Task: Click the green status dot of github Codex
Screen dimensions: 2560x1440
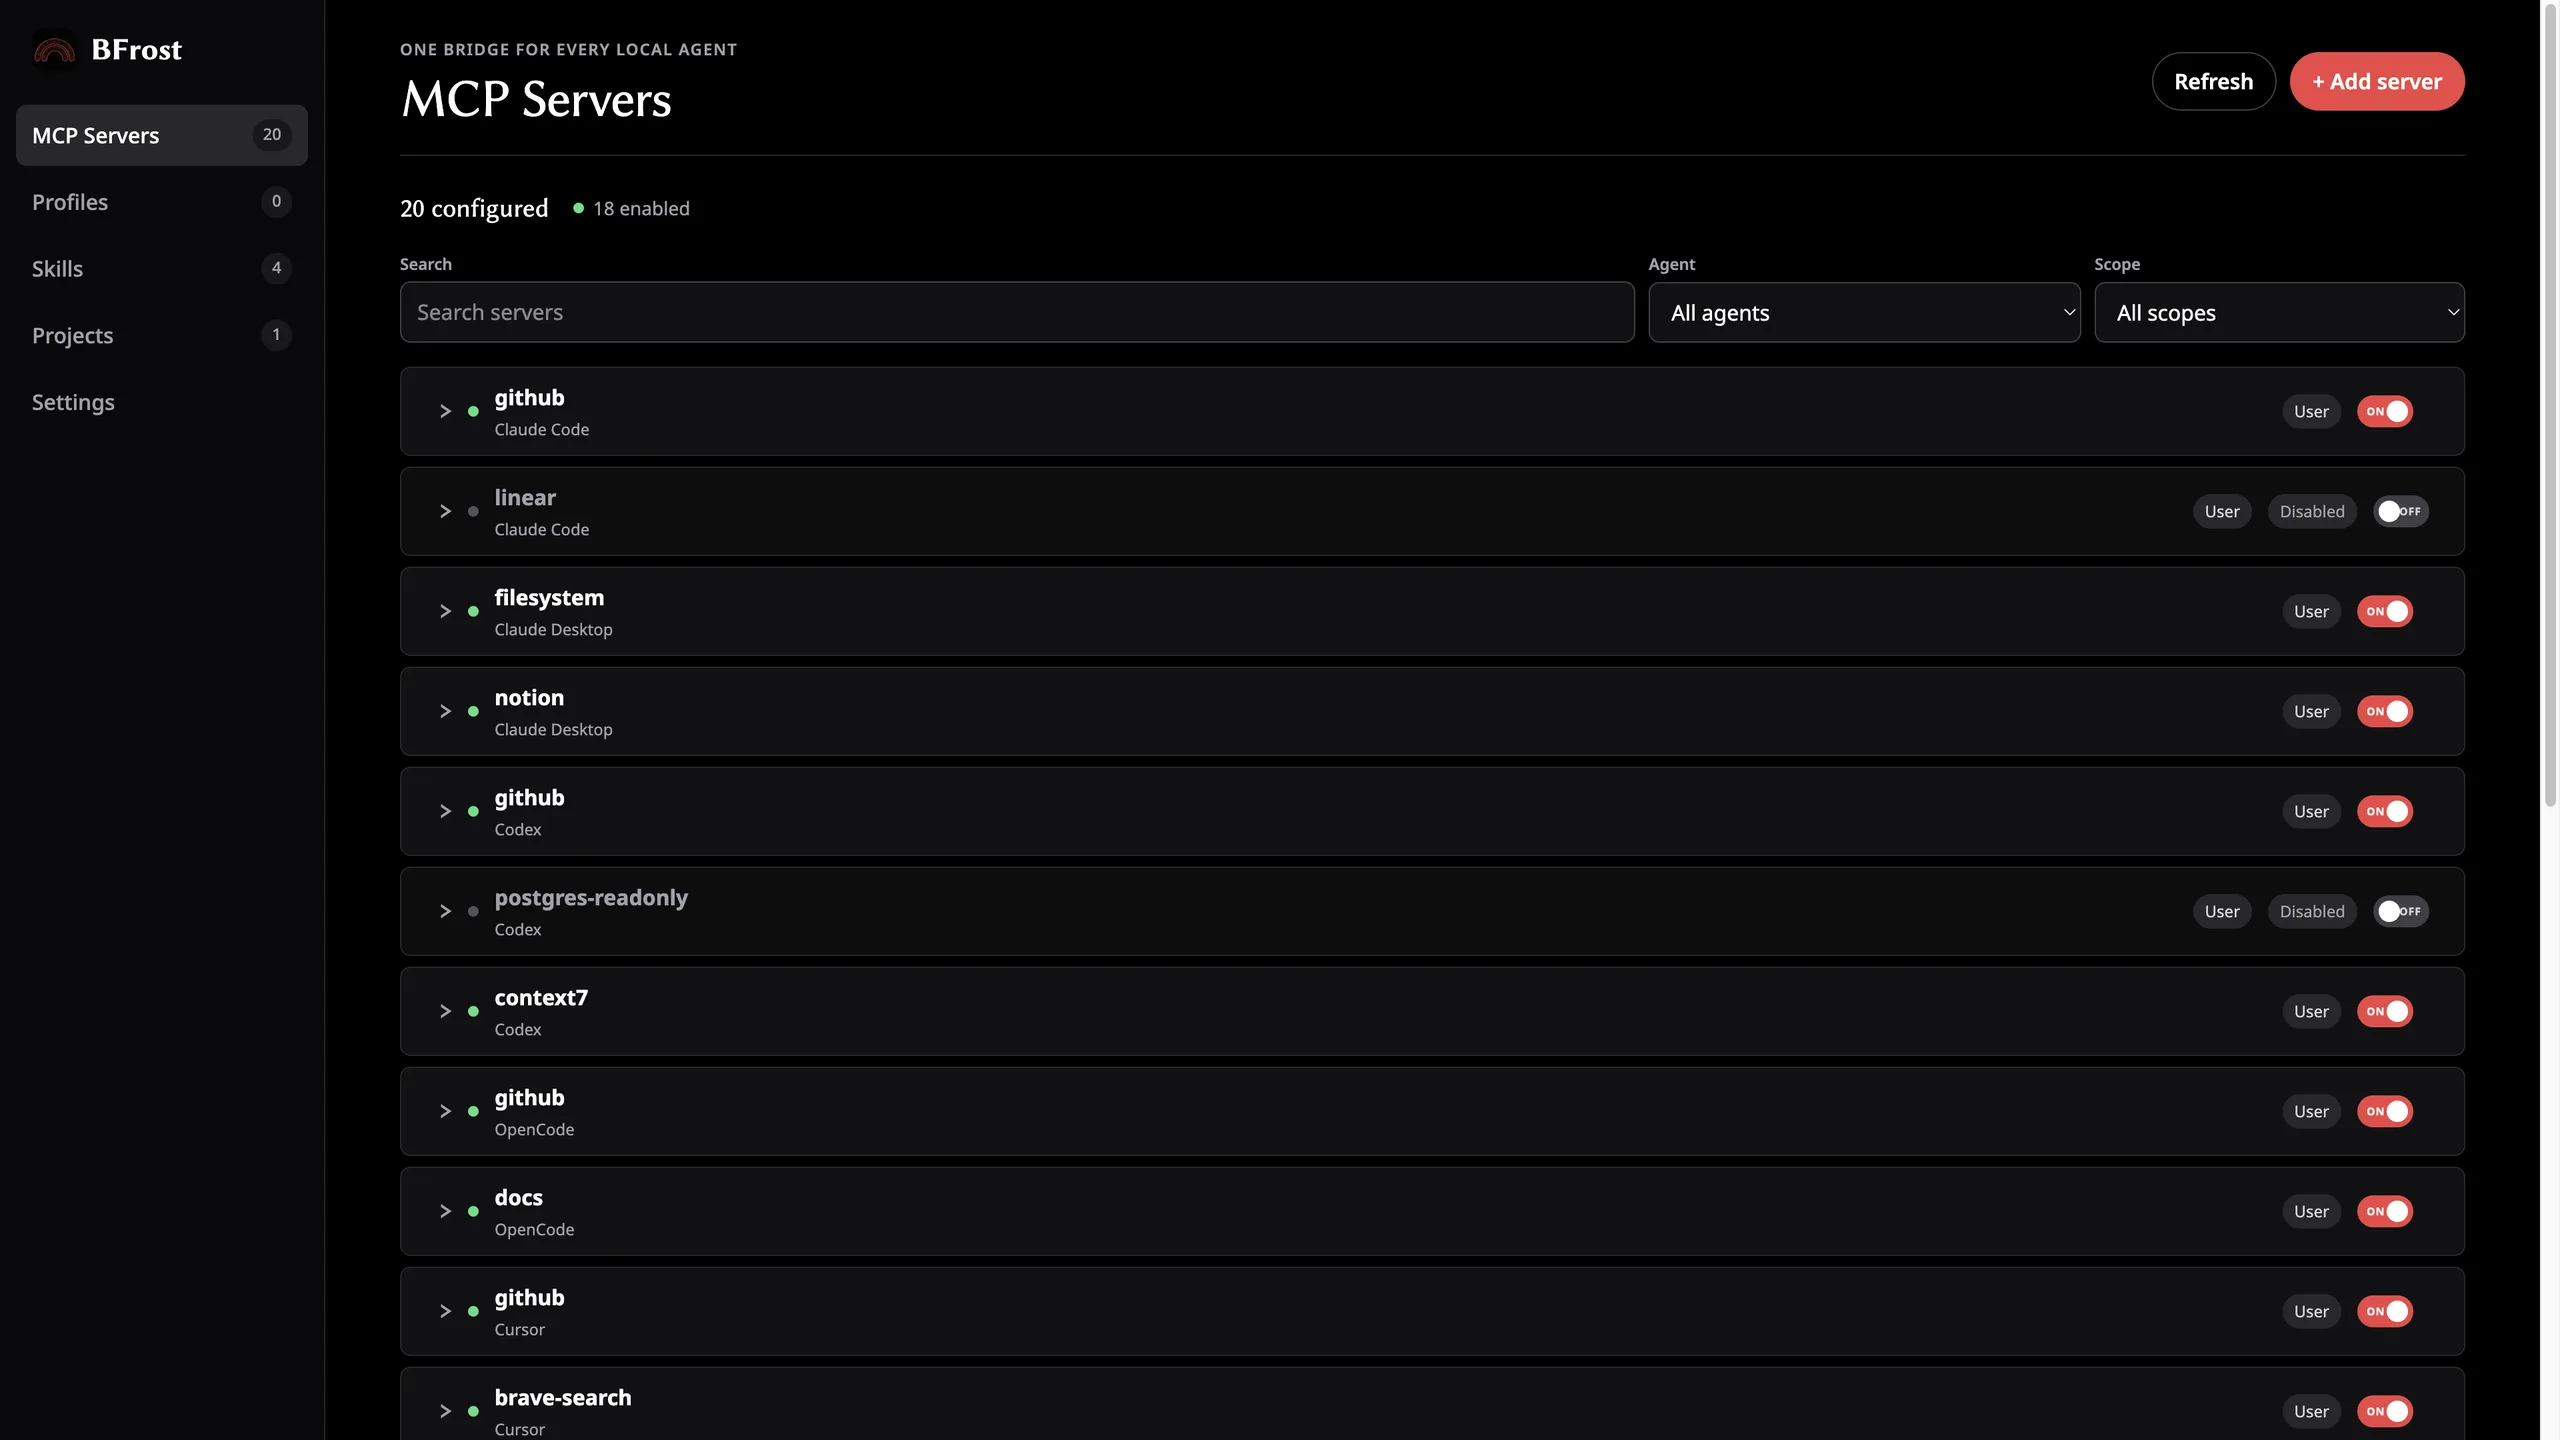Action: coord(473,812)
